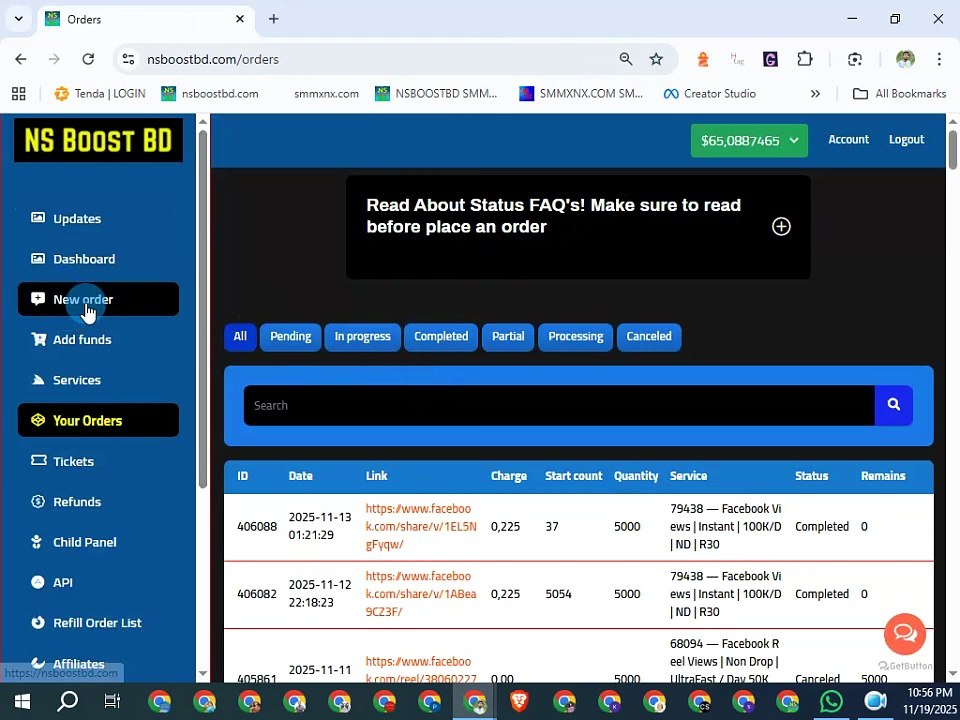Screen dimensions: 960x720
Task: Go back in the browser
Action: click(x=21, y=59)
